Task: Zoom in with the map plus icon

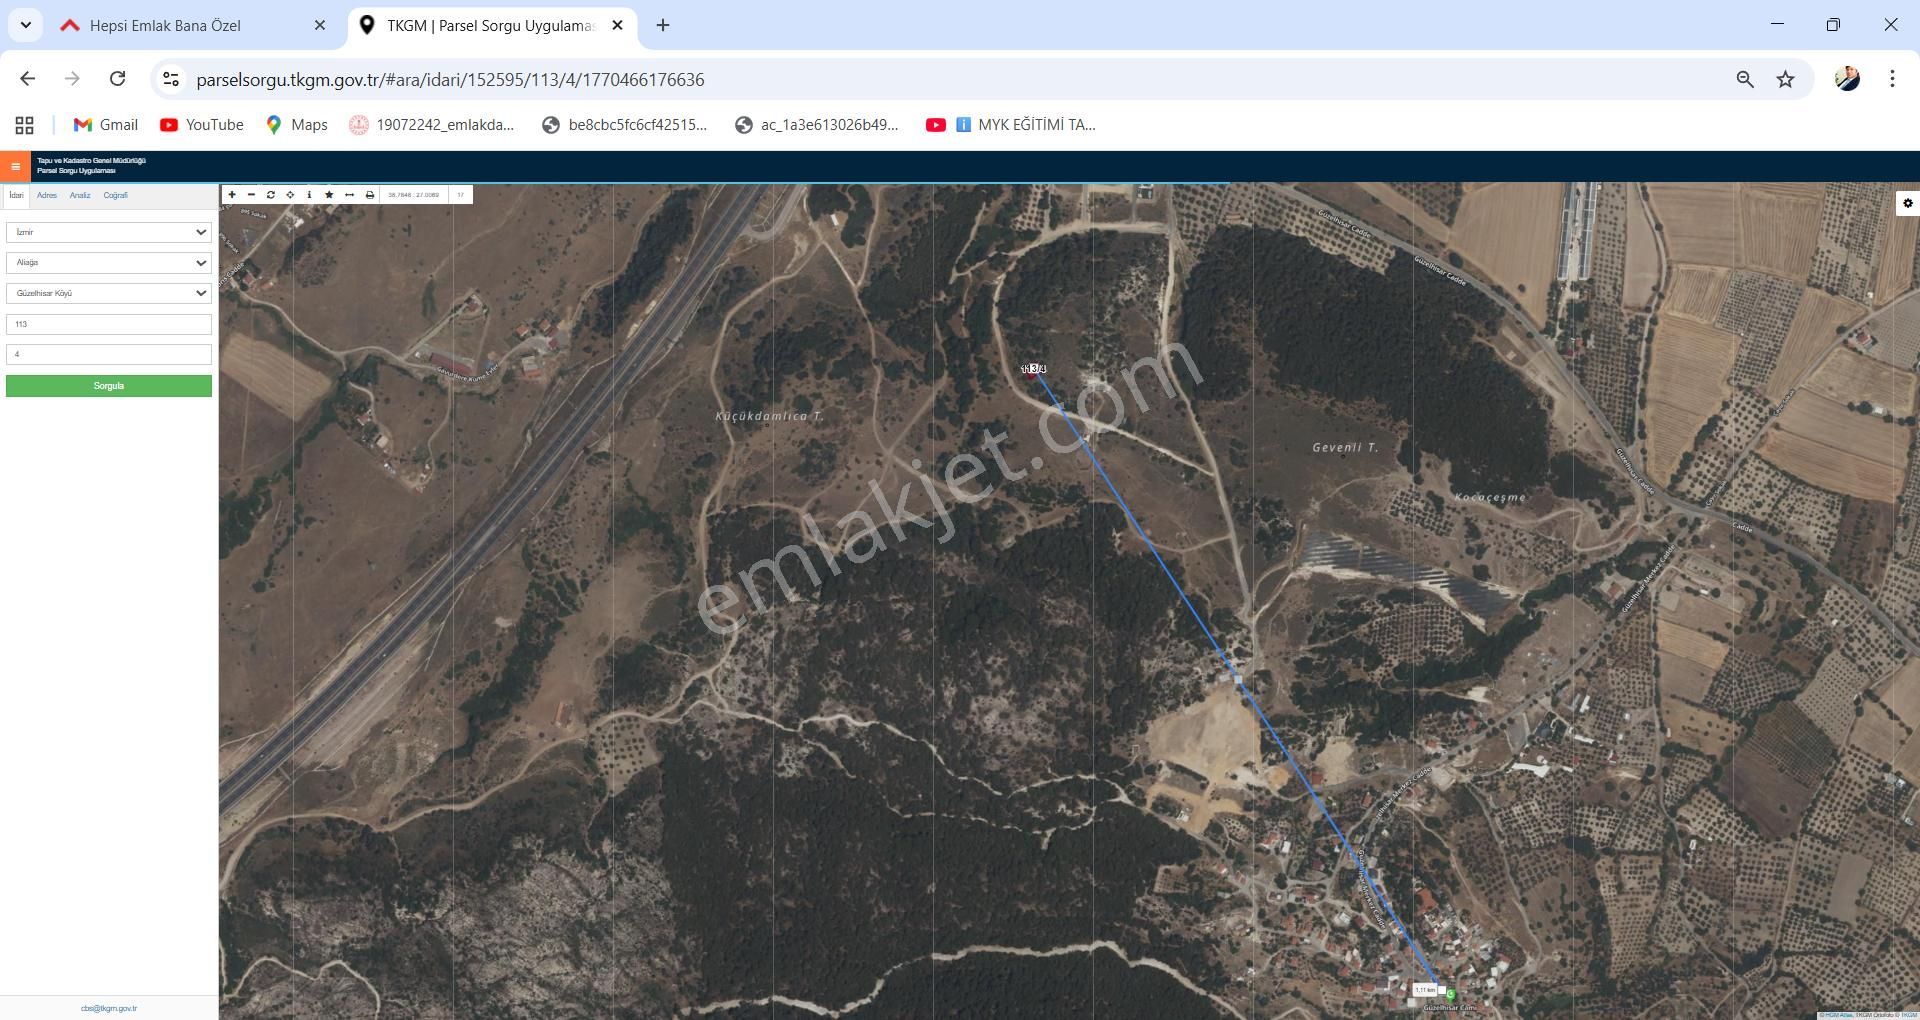Action: pos(232,195)
